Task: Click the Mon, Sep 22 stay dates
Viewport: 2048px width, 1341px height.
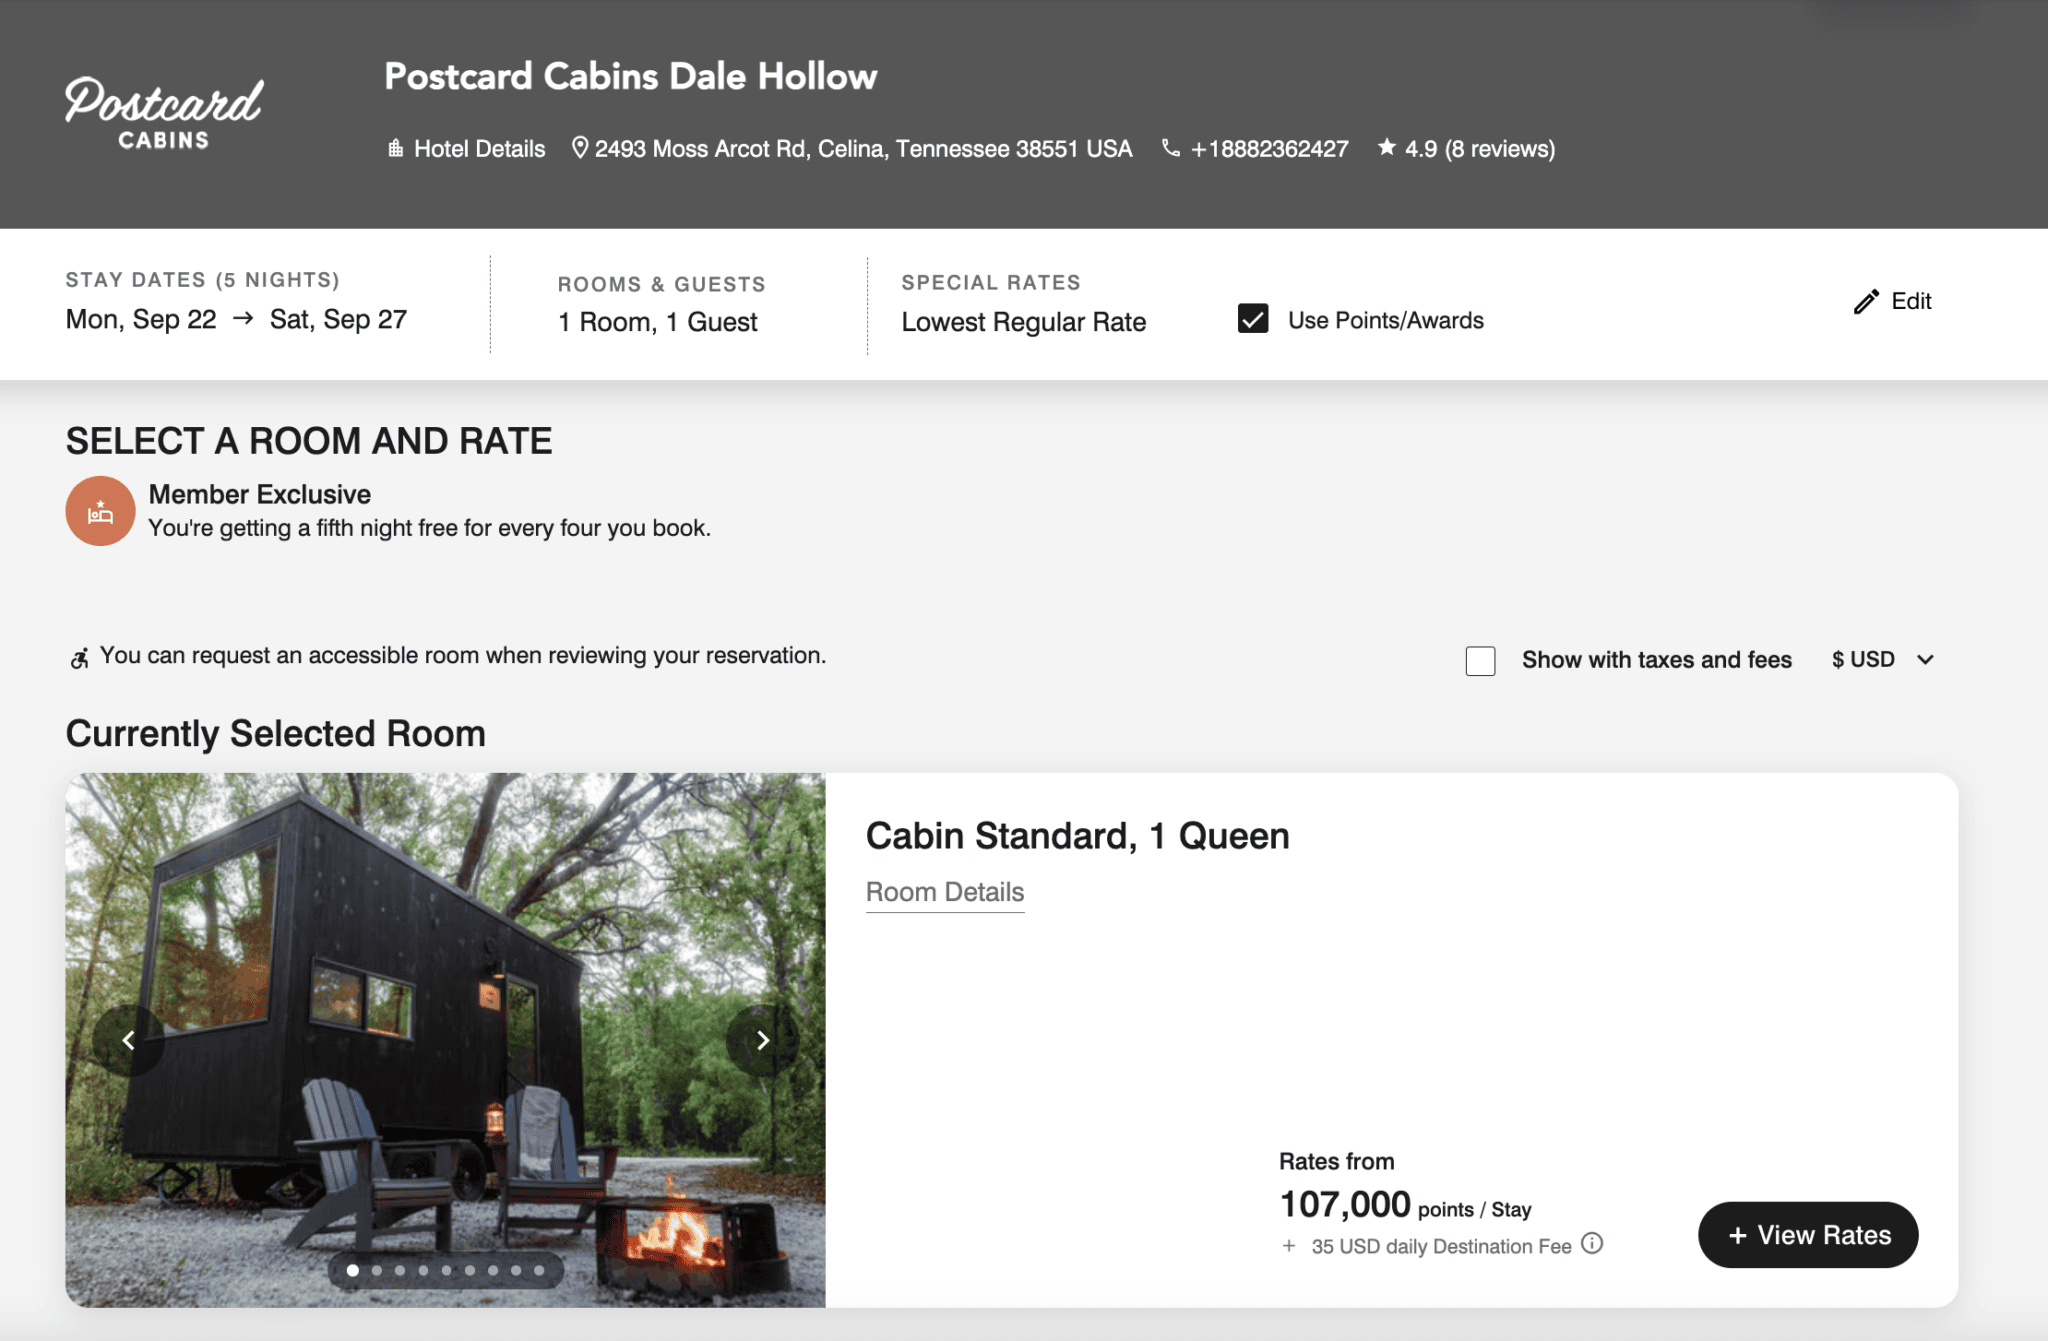Action: [x=141, y=318]
